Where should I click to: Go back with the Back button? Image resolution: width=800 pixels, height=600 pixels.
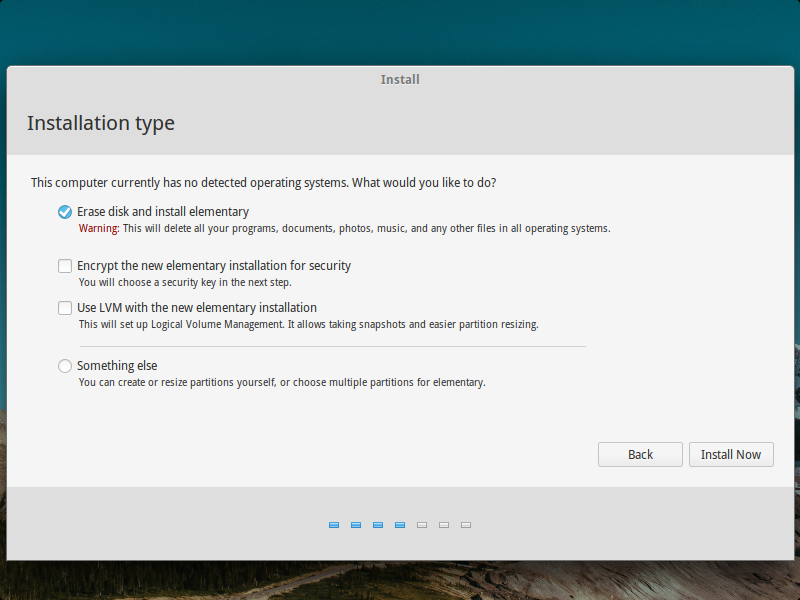point(640,454)
